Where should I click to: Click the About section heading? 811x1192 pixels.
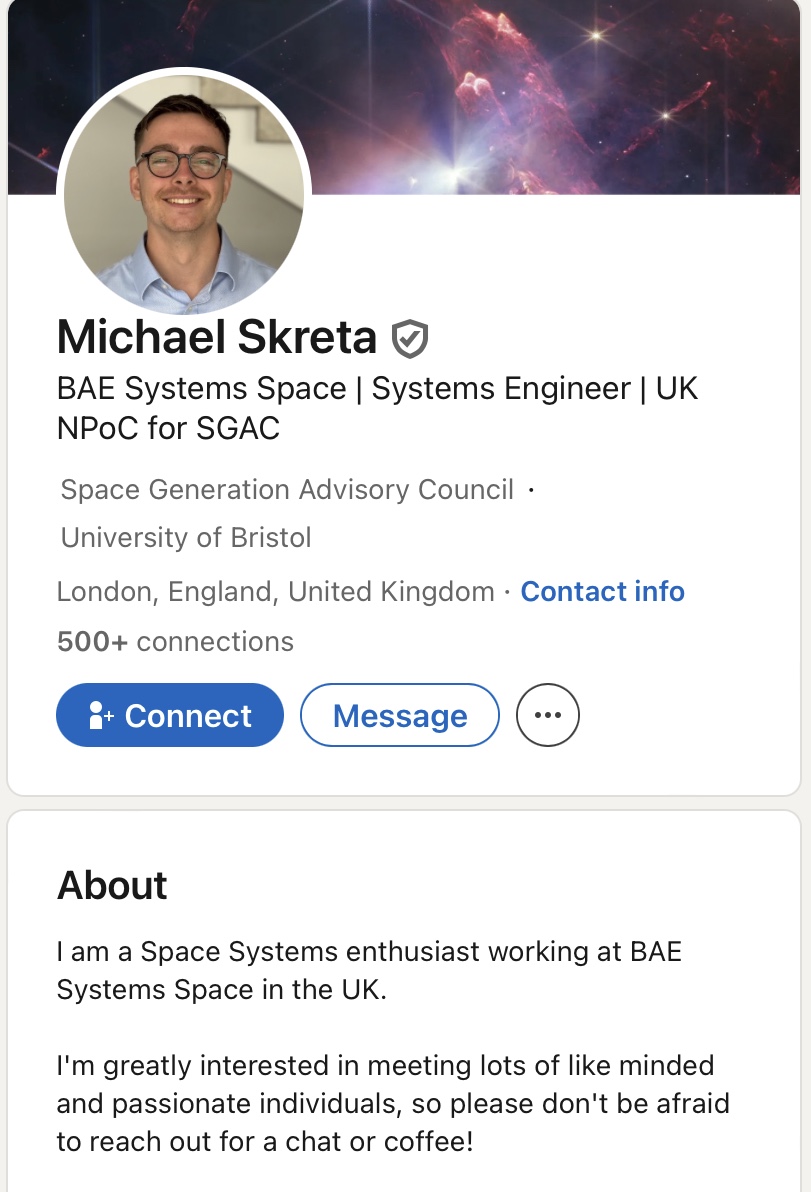(112, 885)
